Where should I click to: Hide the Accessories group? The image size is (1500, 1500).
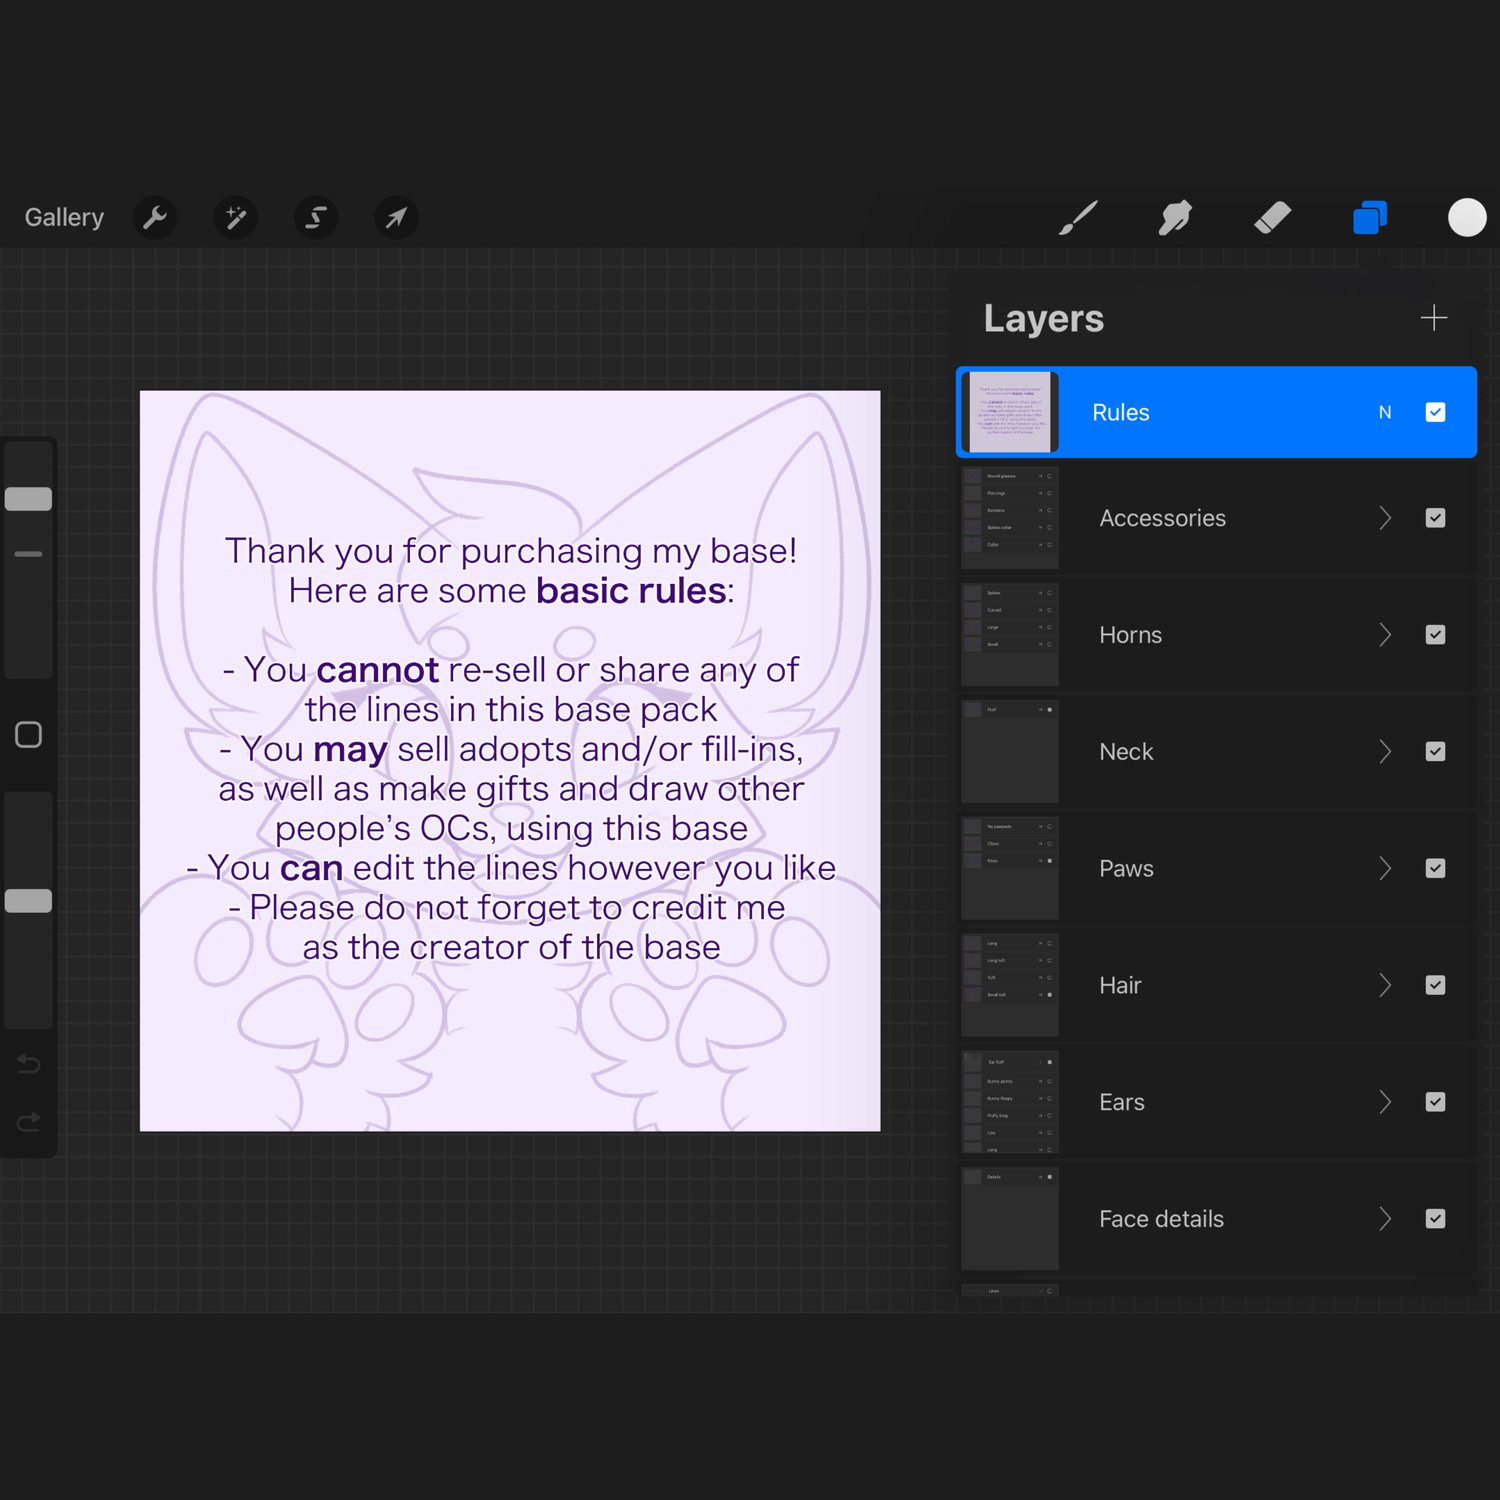[x=1435, y=518]
